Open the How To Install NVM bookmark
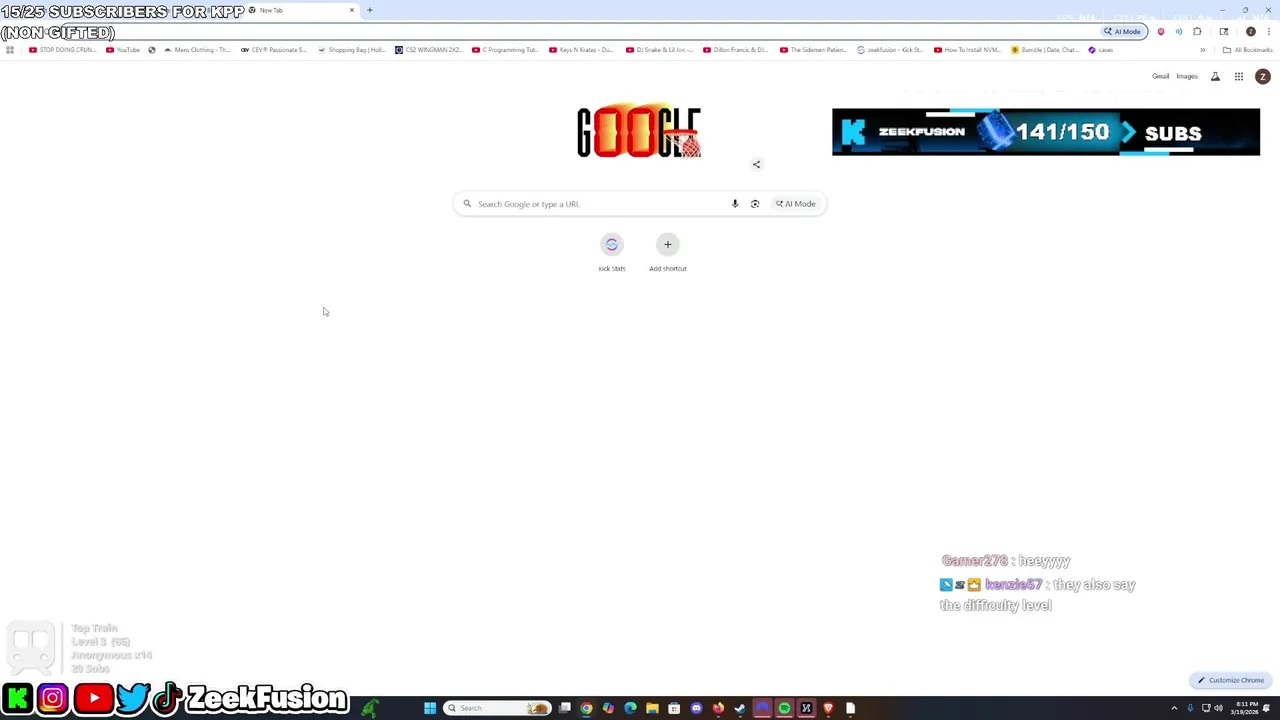 (967, 50)
